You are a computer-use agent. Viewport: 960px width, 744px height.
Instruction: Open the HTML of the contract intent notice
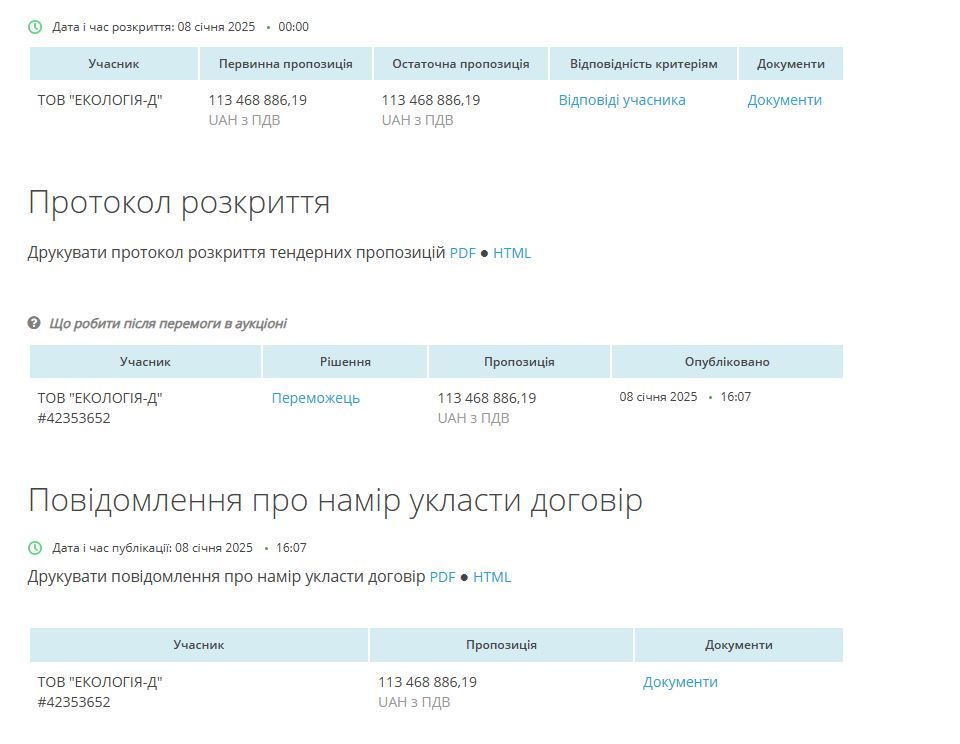point(493,577)
